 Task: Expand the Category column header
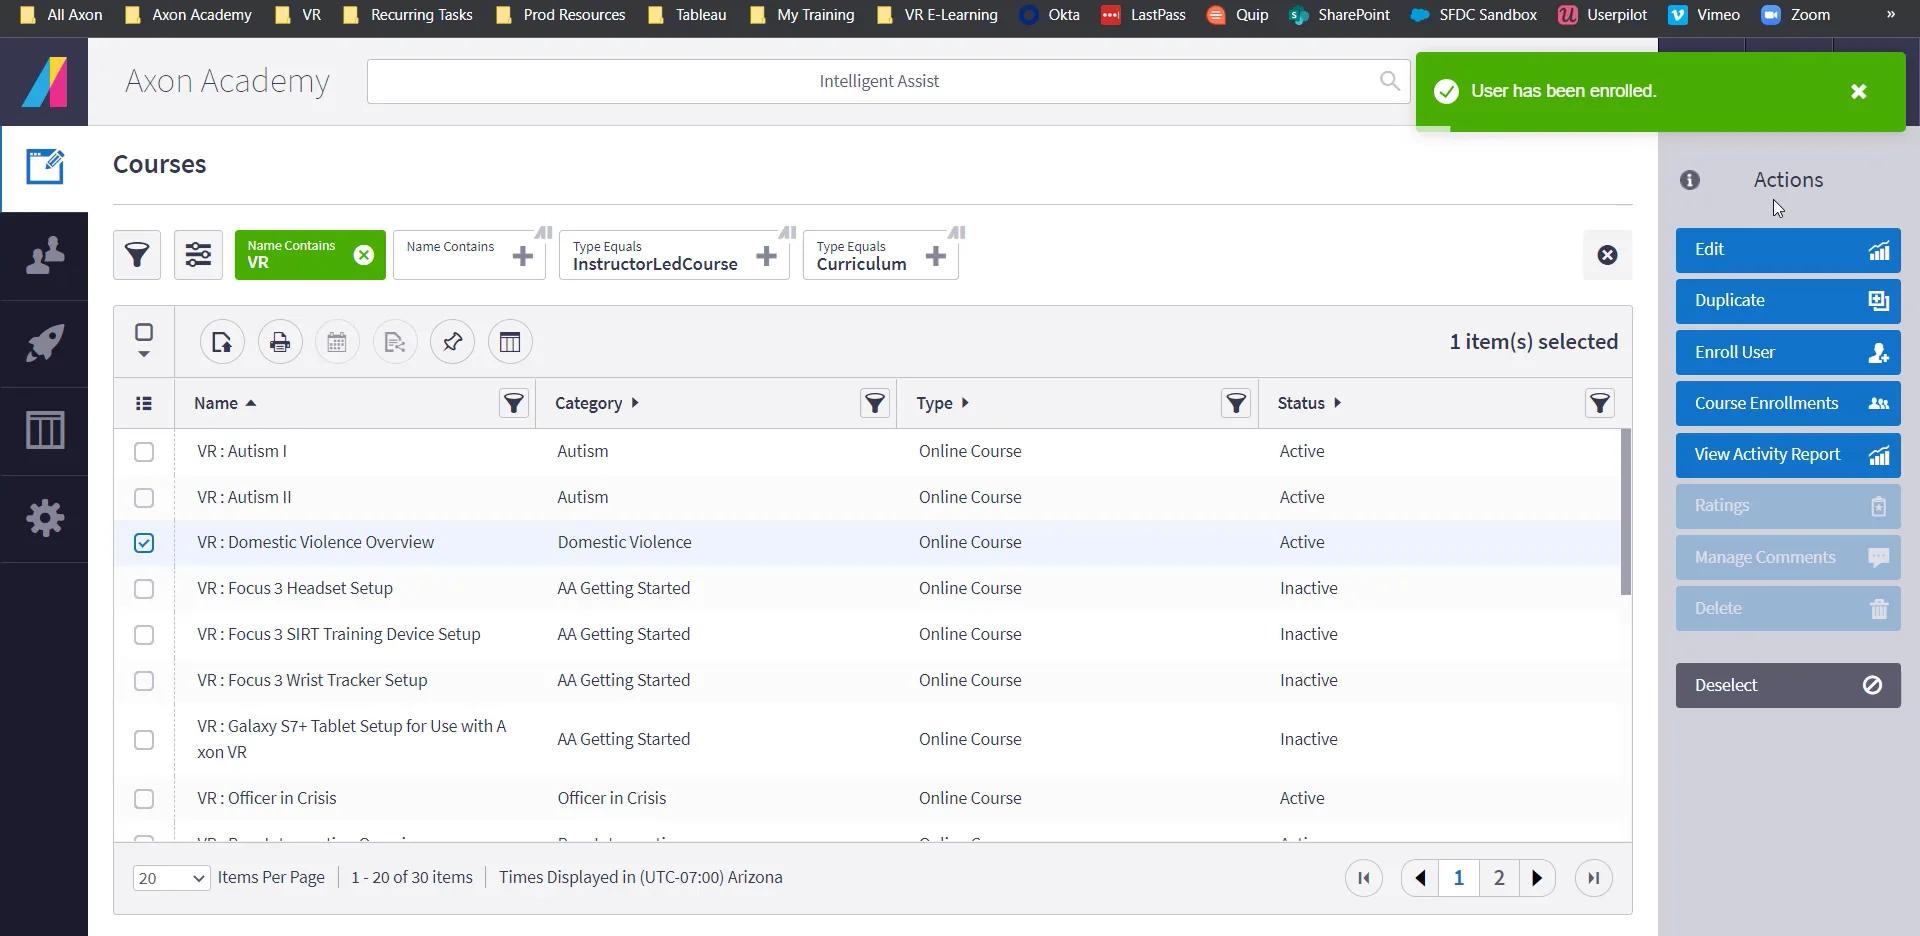click(596, 403)
